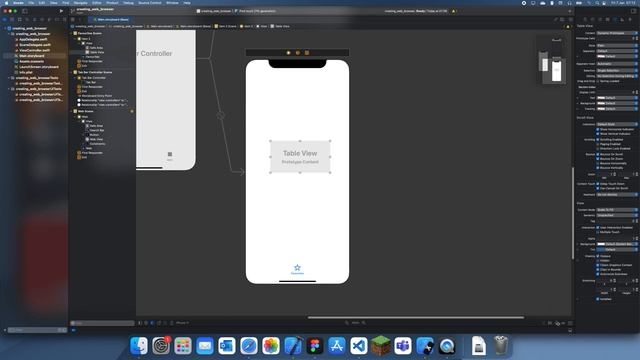
Task: Click the segue circle icon on connector
Action: coord(221,116)
